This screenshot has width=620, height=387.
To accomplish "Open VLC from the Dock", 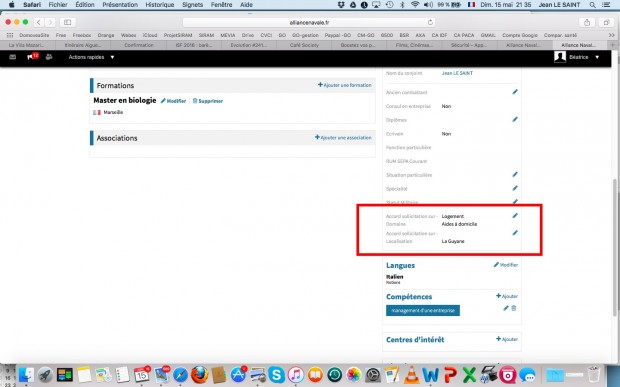I will click(411, 374).
